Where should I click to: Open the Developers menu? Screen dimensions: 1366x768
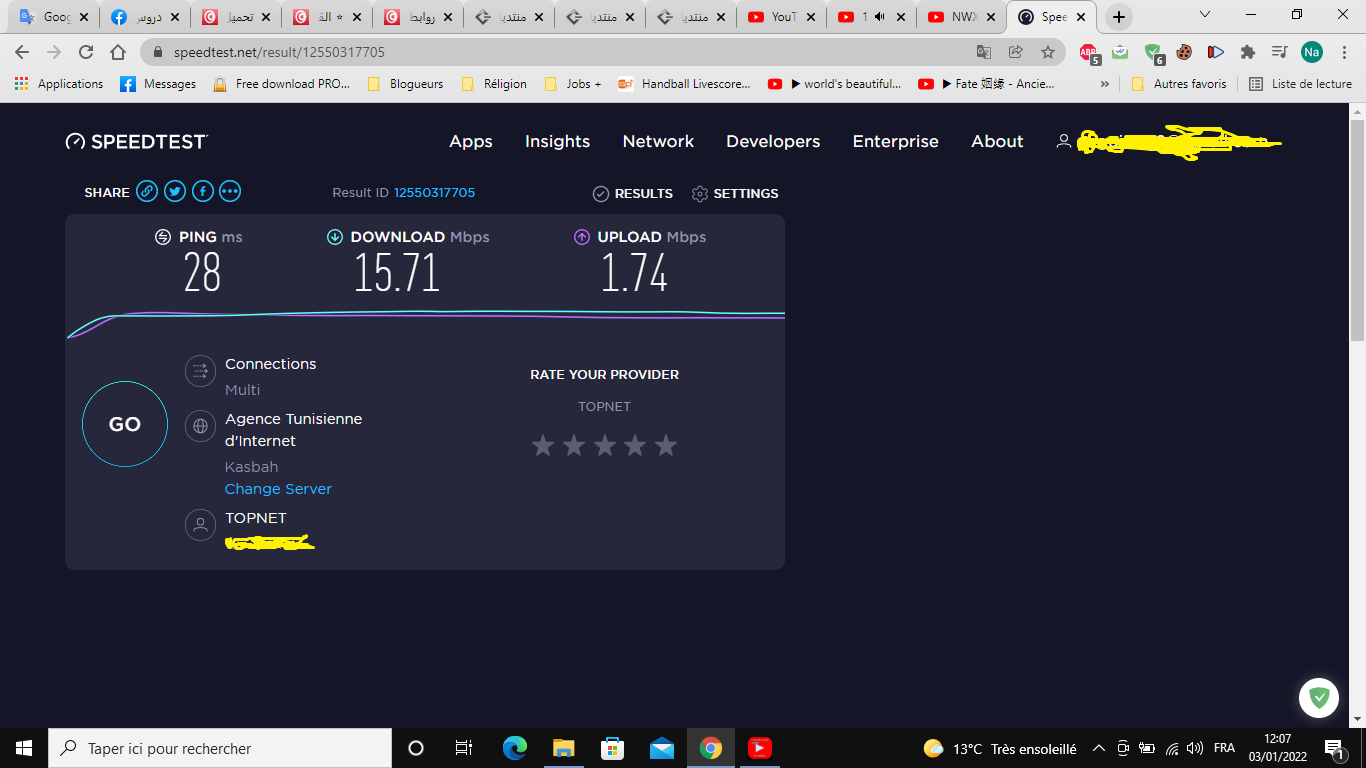coord(773,141)
